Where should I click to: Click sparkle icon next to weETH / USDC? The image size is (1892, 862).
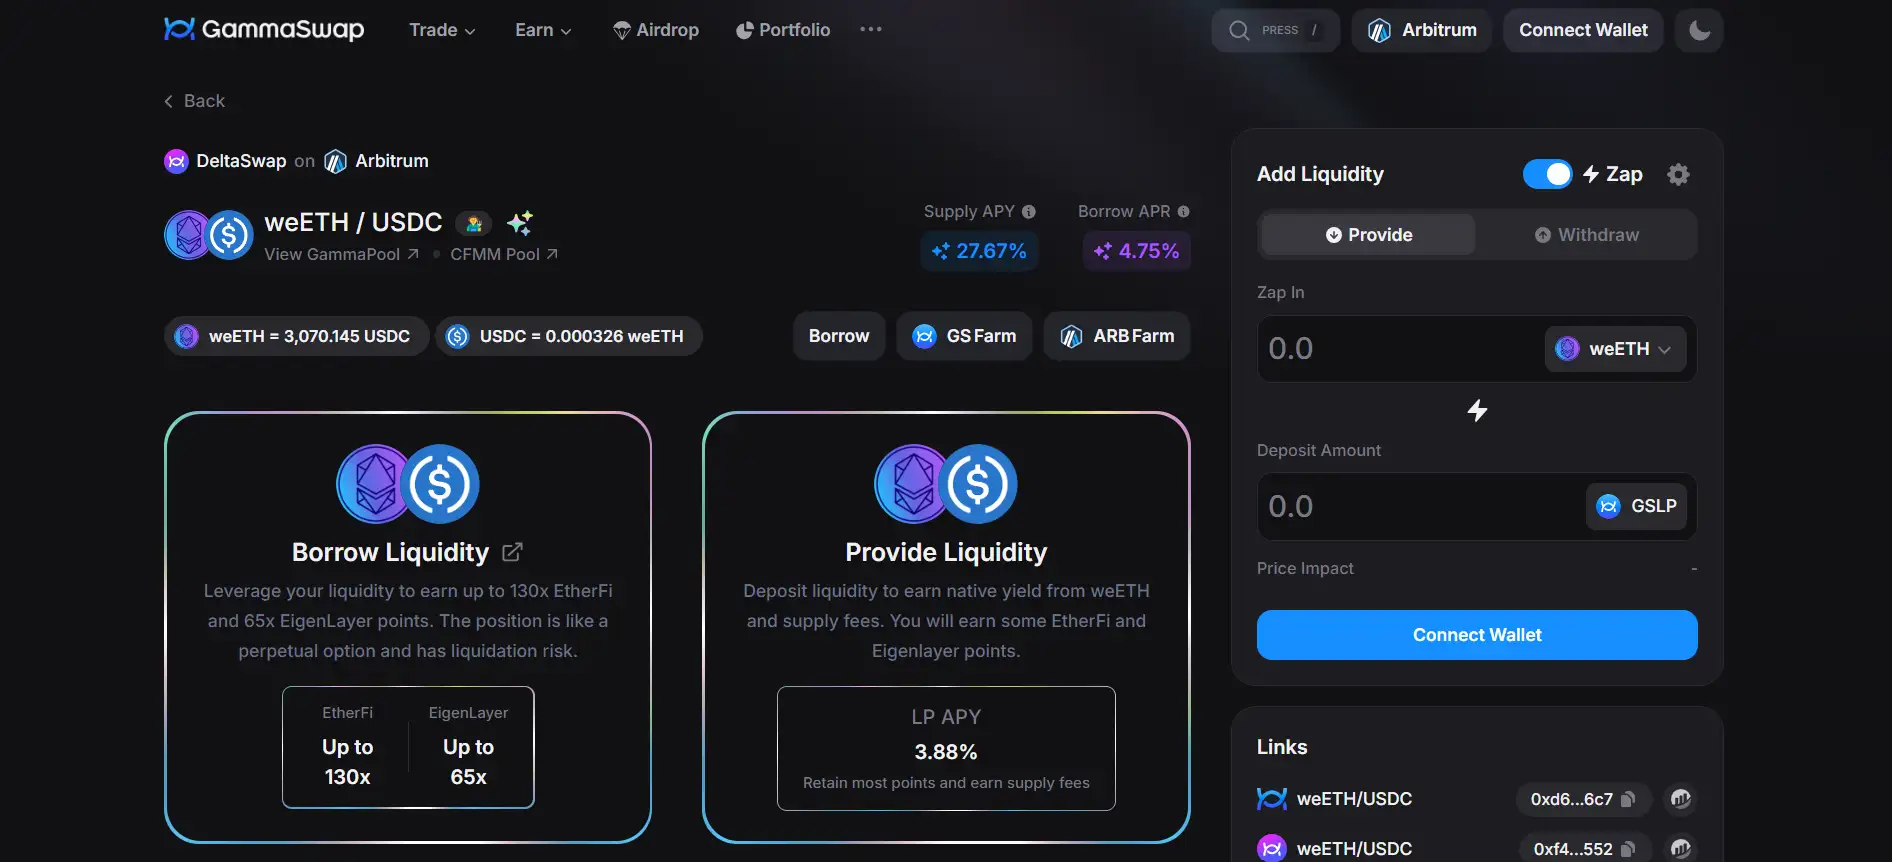click(520, 222)
